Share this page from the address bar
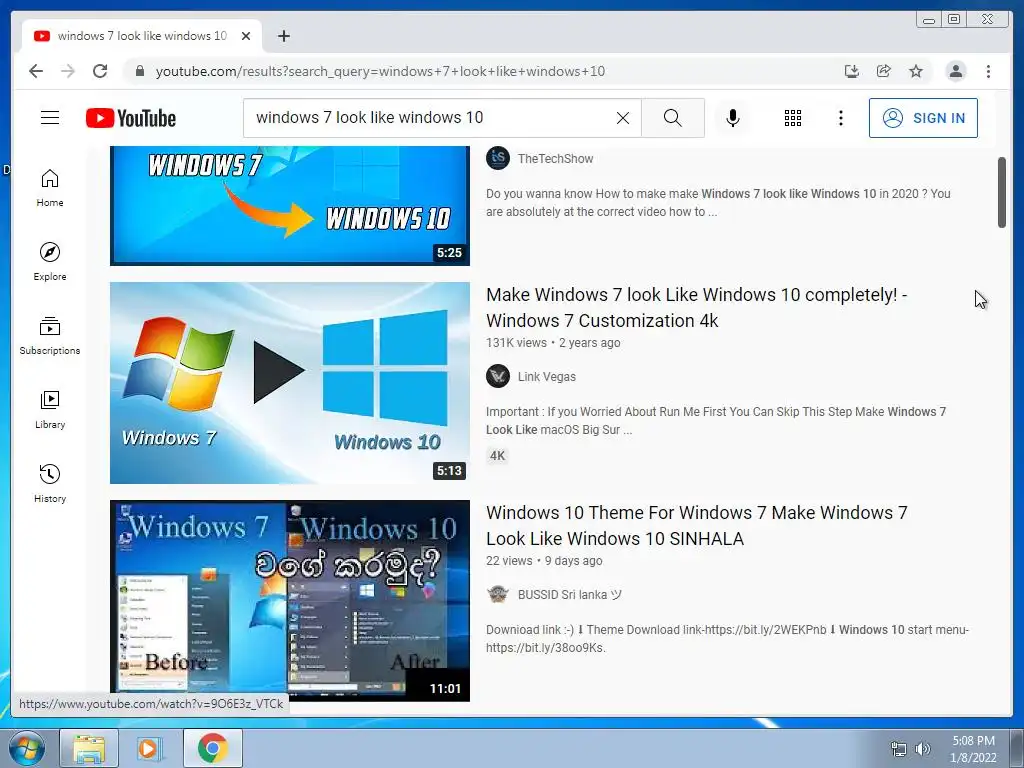Viewport: 1024px width, 768px height. 884,71
